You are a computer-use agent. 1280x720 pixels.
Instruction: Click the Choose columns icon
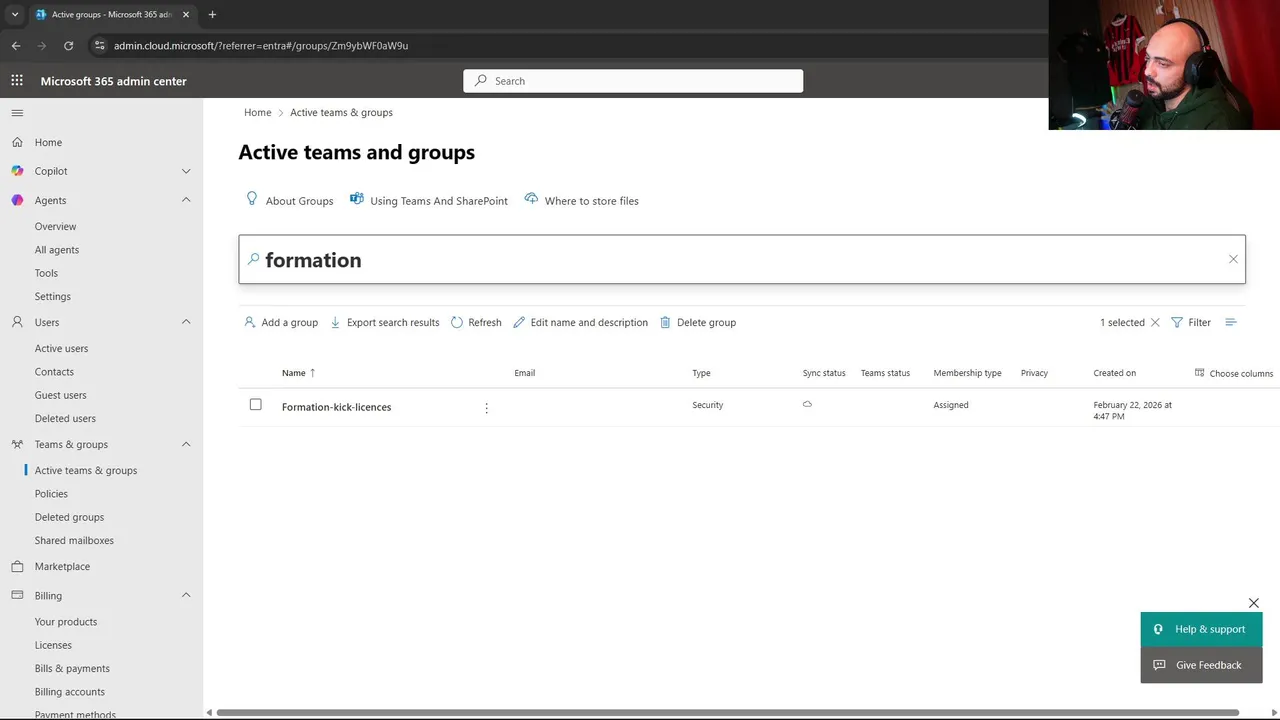pos(1200,373)
